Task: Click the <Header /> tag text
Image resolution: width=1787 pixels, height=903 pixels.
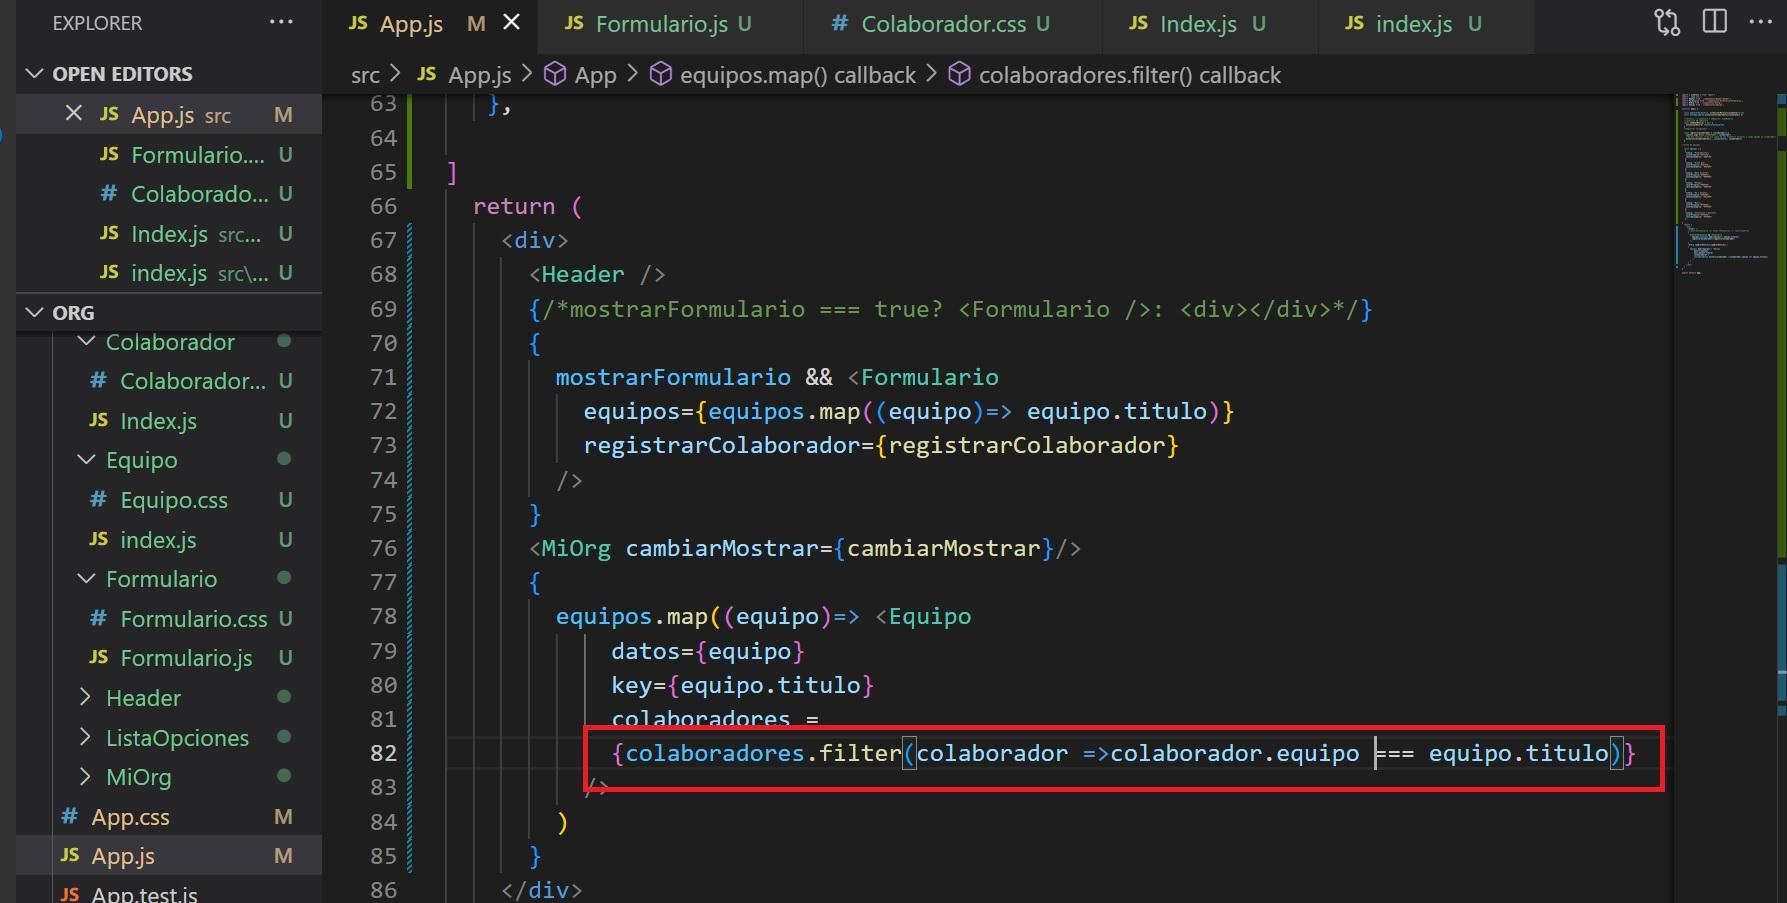Action: [x=597, y=274]
